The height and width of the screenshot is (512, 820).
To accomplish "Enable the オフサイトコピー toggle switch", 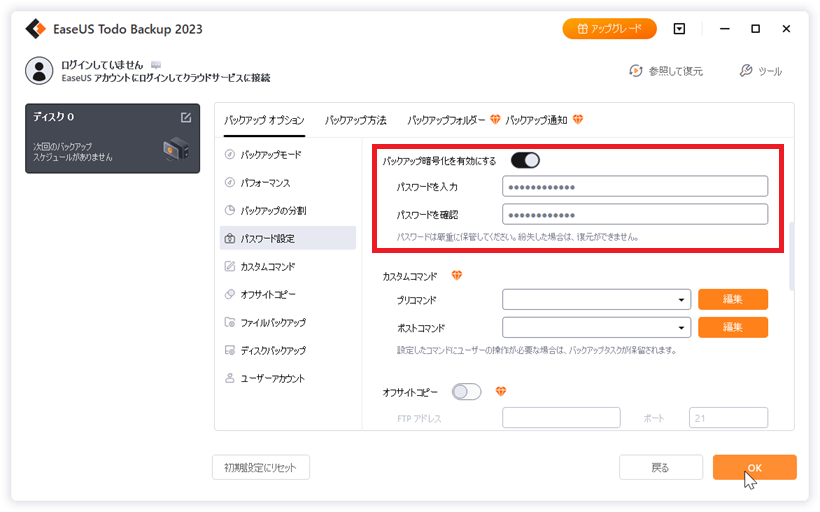I will click(x=467, y=391).
